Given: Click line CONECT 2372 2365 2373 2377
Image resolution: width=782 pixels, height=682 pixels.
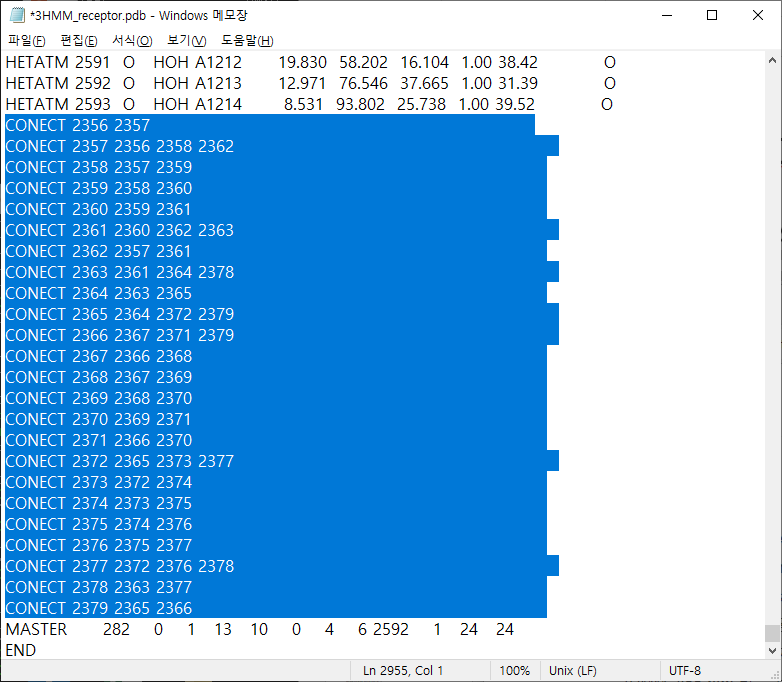Looking at the screenshot, I should coord(120,461).
